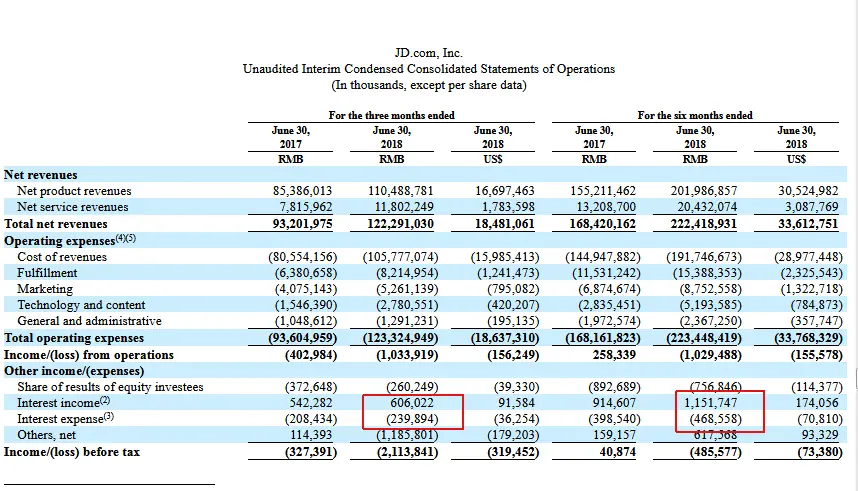Select the "Net product revenues" row label
Image resolution: width=858 pixels, height=491 pixels.
click(x=74, y=191)
